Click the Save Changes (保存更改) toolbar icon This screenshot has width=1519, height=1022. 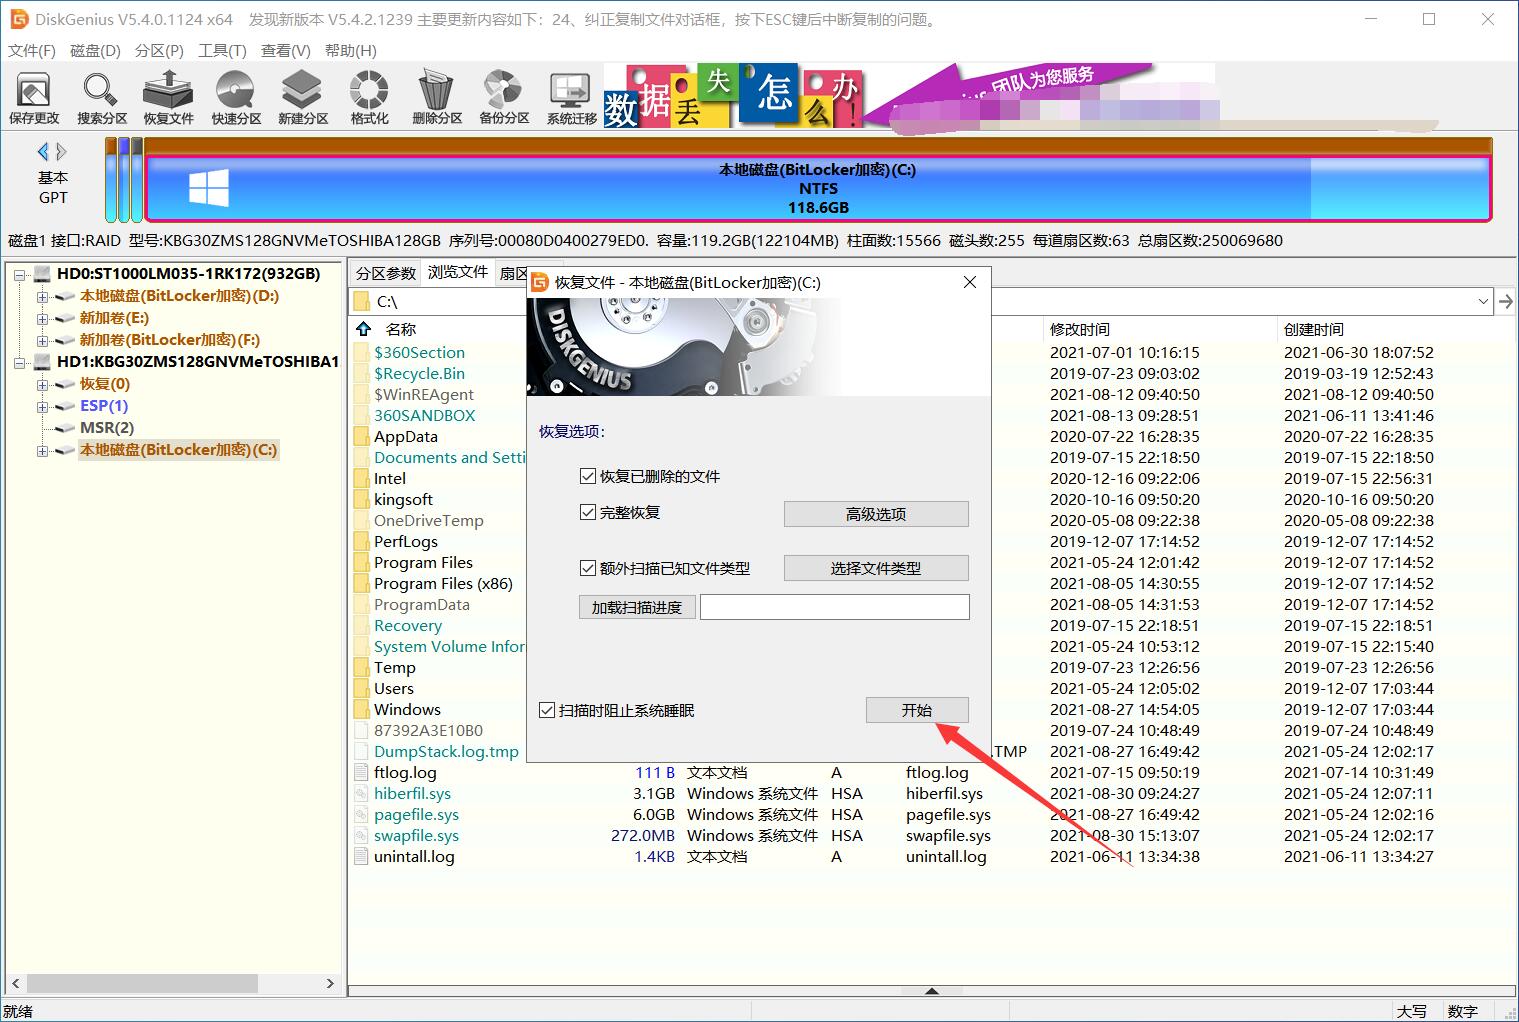tap(34, 98)
